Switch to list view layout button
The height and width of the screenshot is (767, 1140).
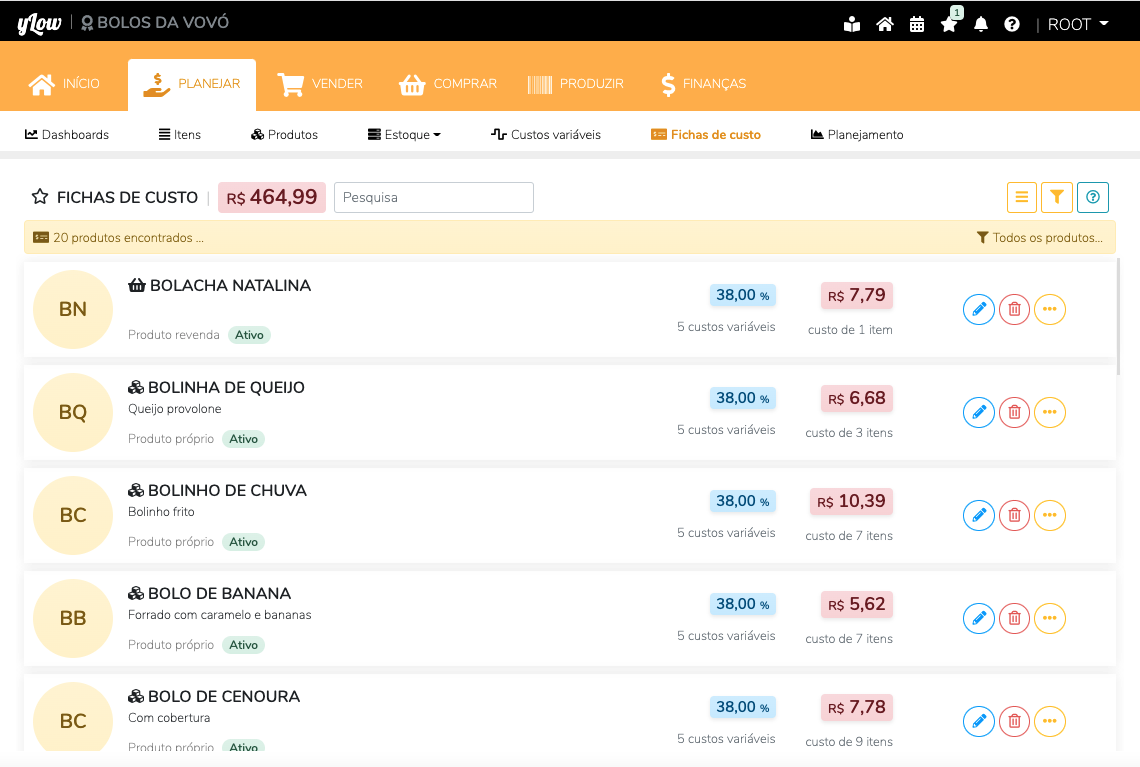(1022, 198)
